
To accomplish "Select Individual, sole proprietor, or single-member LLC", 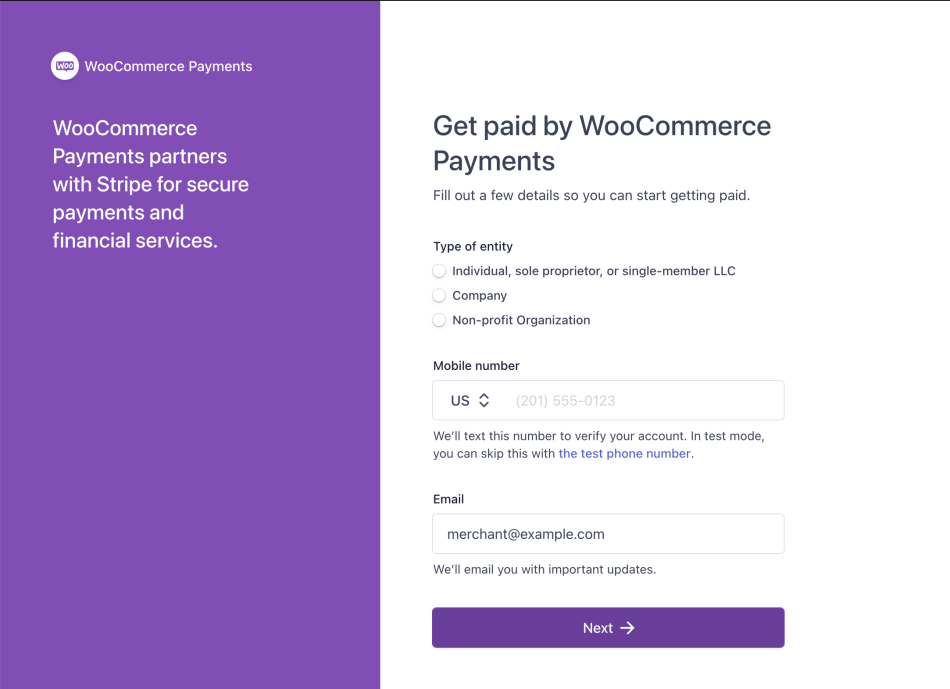I will coord(439,271).
